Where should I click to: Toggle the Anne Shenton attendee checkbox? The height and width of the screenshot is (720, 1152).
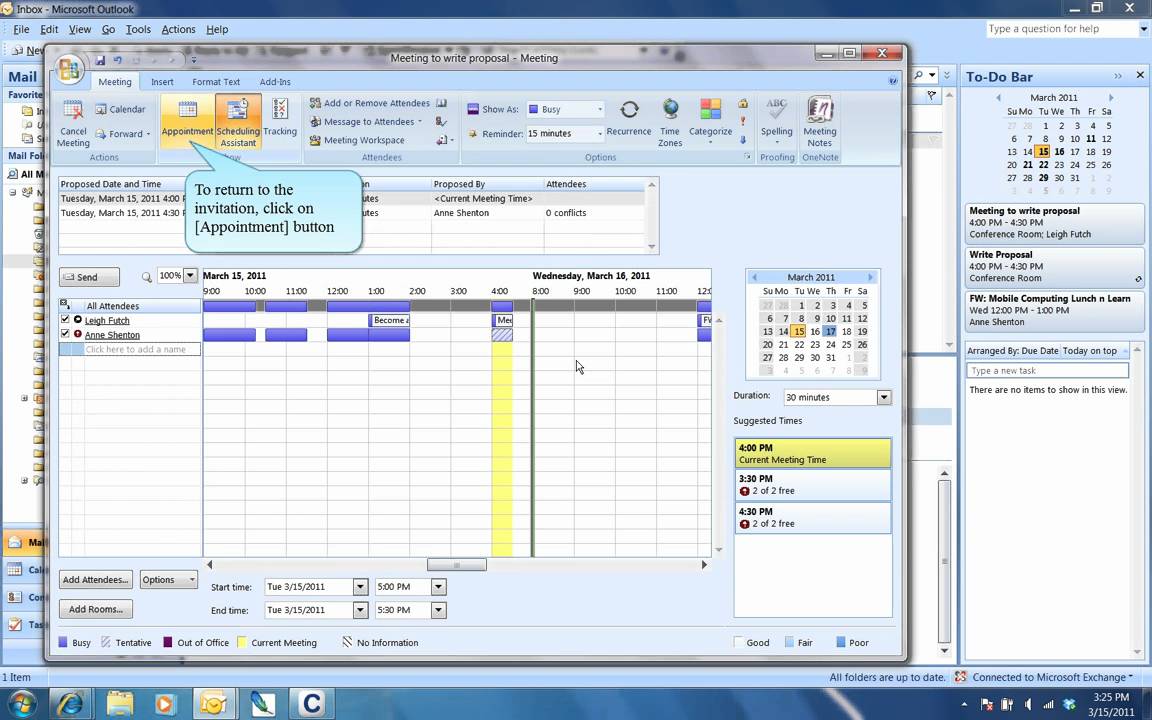coord(65,334)
